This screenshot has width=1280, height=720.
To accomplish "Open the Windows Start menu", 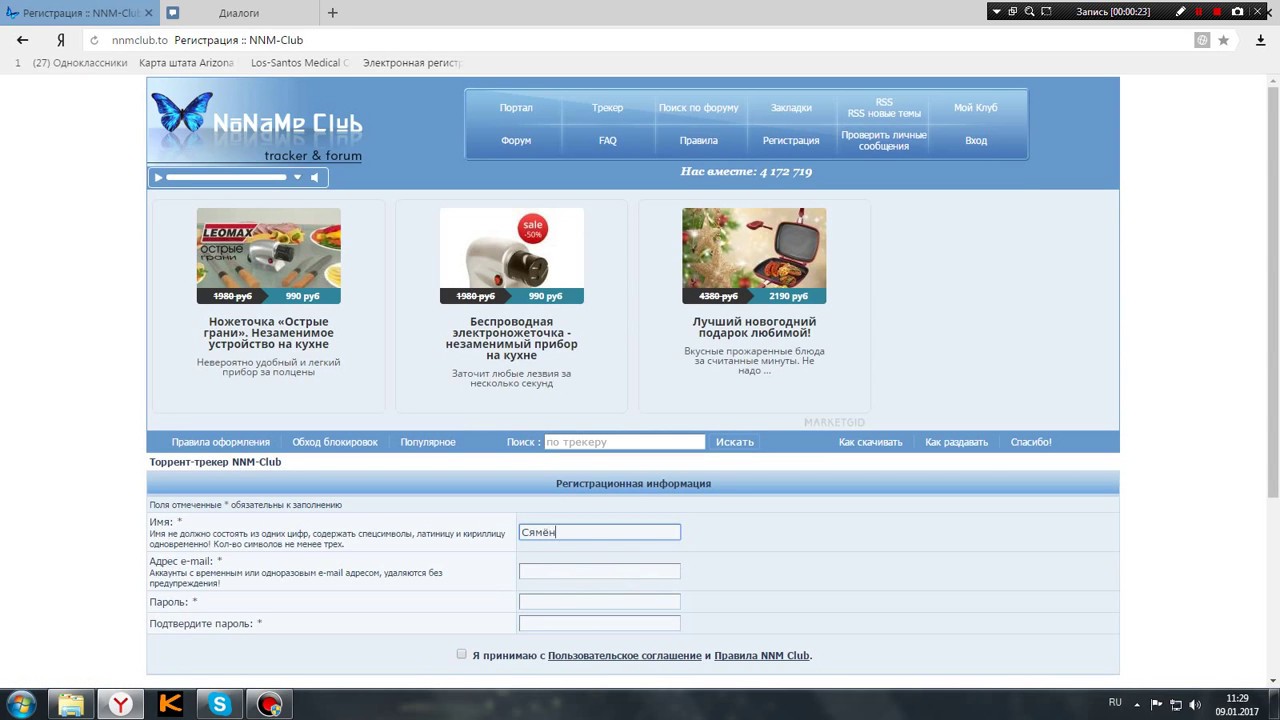I will pos(22,705).
